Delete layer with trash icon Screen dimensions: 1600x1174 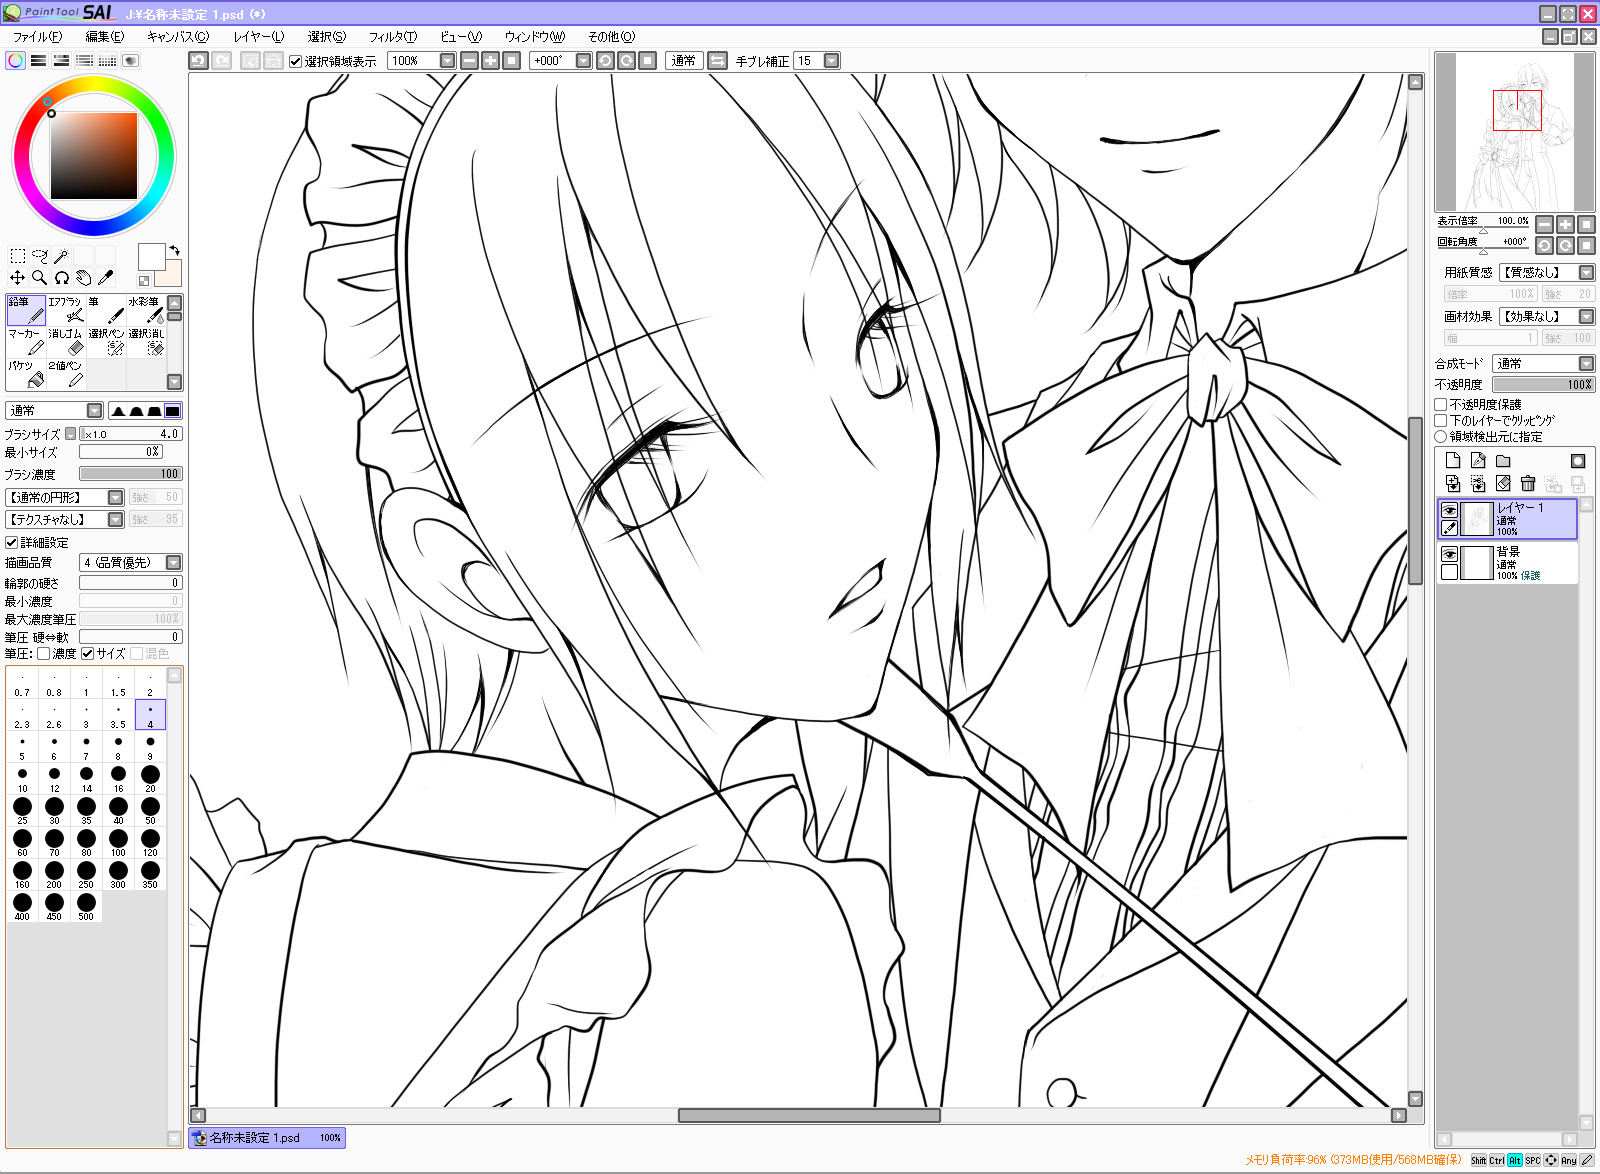[x=1528, y=484]
